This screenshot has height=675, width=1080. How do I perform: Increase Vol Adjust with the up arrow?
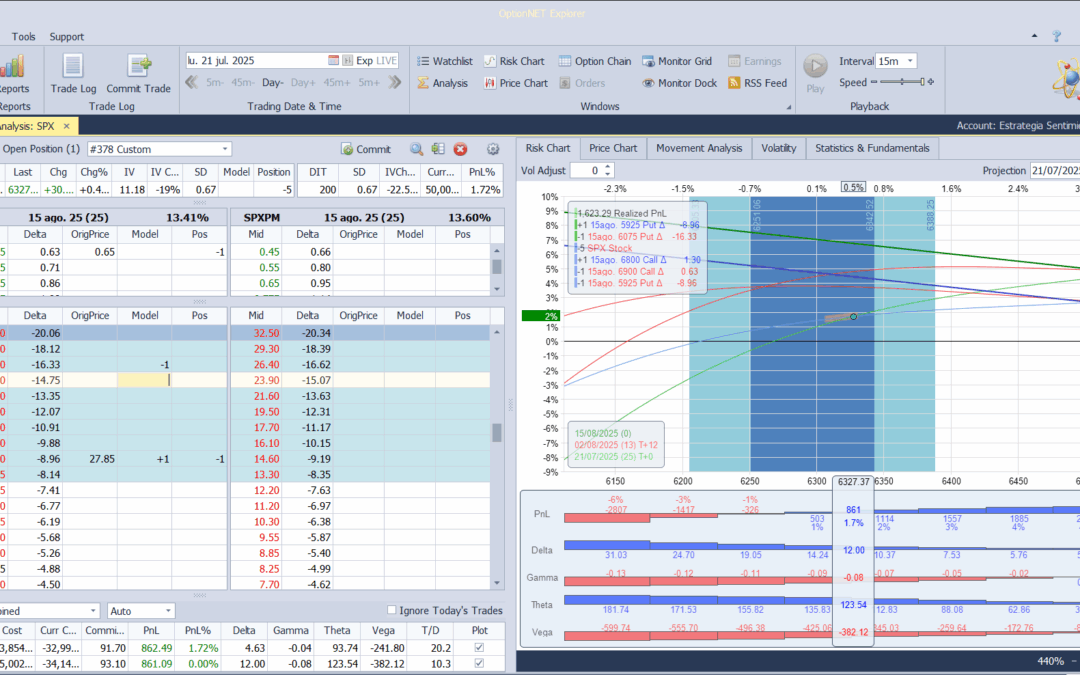(608, 167)
